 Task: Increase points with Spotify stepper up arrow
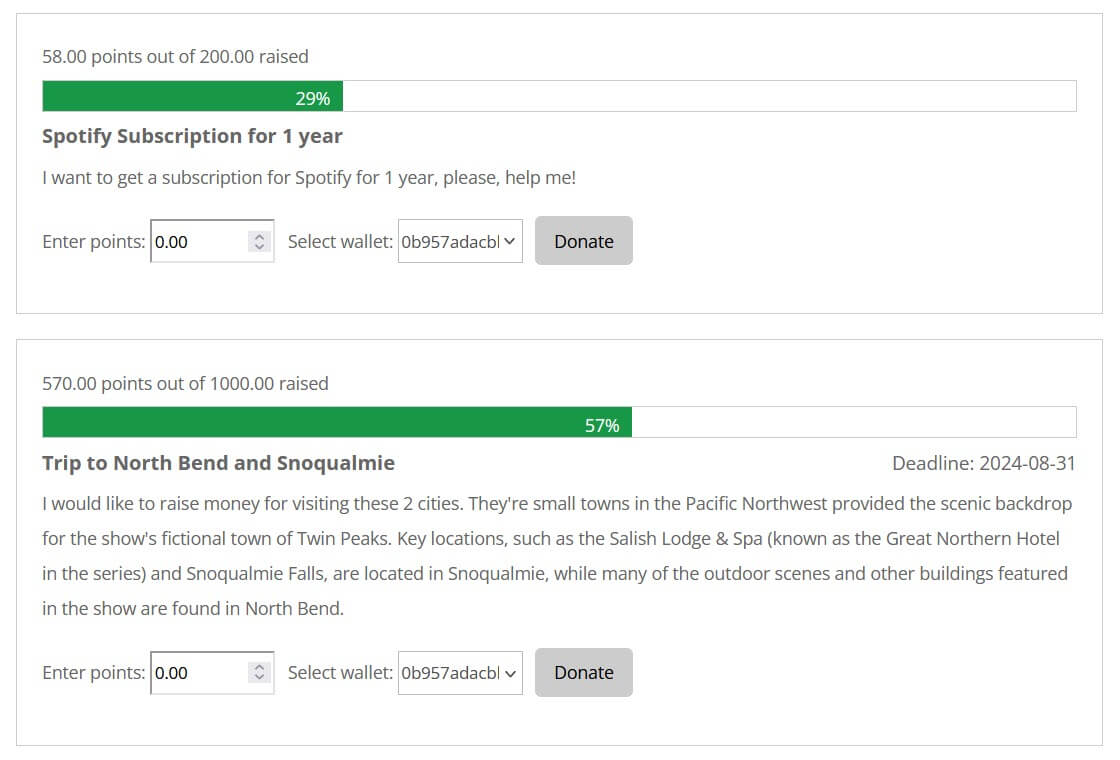pos(260,237)
